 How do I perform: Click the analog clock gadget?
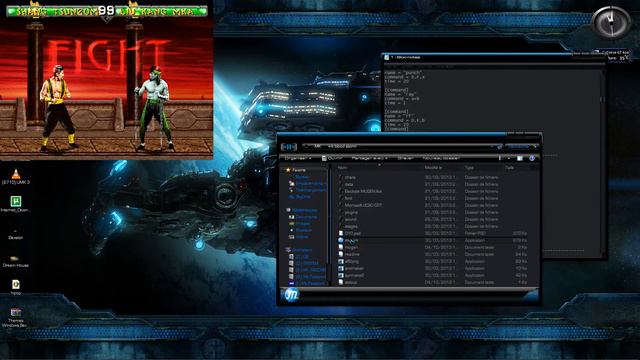pyautogui.click(x=611, y=23)
